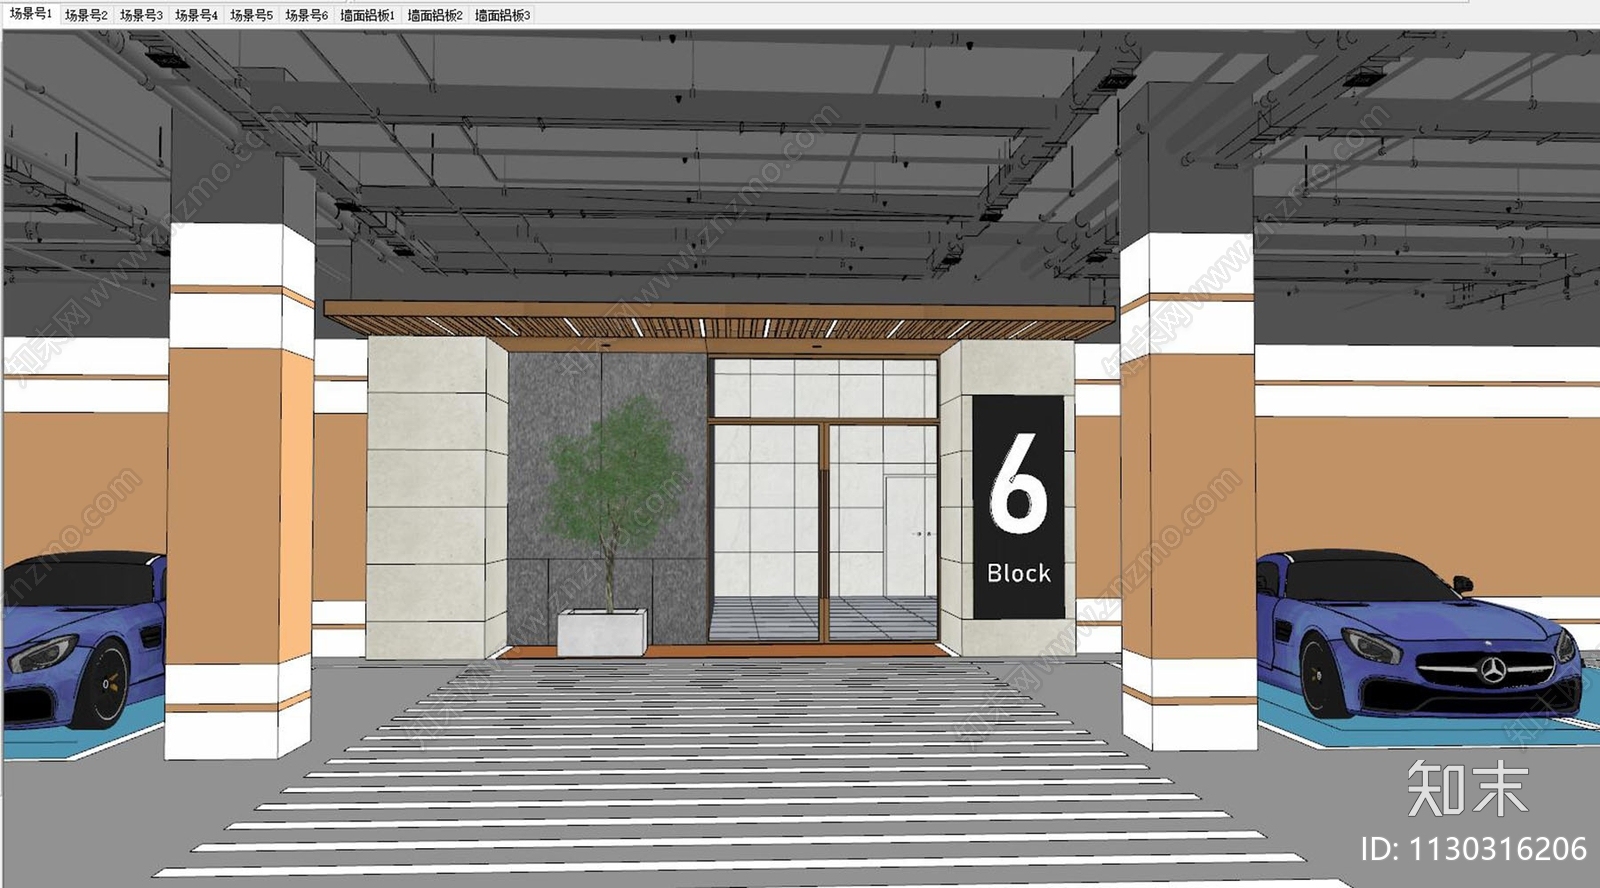Select the 墙面铝板3 scene tab
This screenshot has width=1600, height=888.
[502, 15]
